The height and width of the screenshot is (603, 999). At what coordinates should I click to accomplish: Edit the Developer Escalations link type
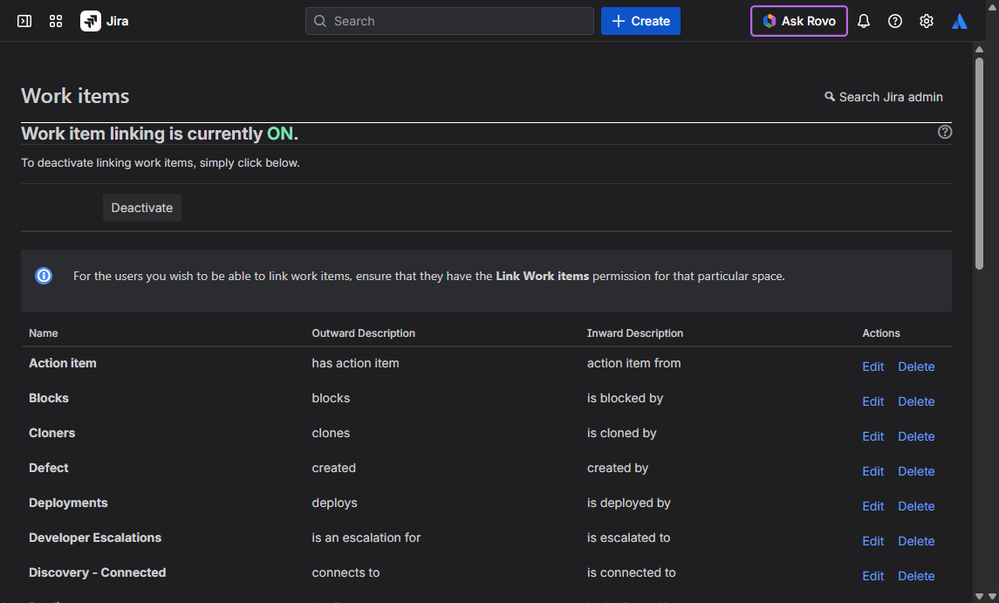873,541
